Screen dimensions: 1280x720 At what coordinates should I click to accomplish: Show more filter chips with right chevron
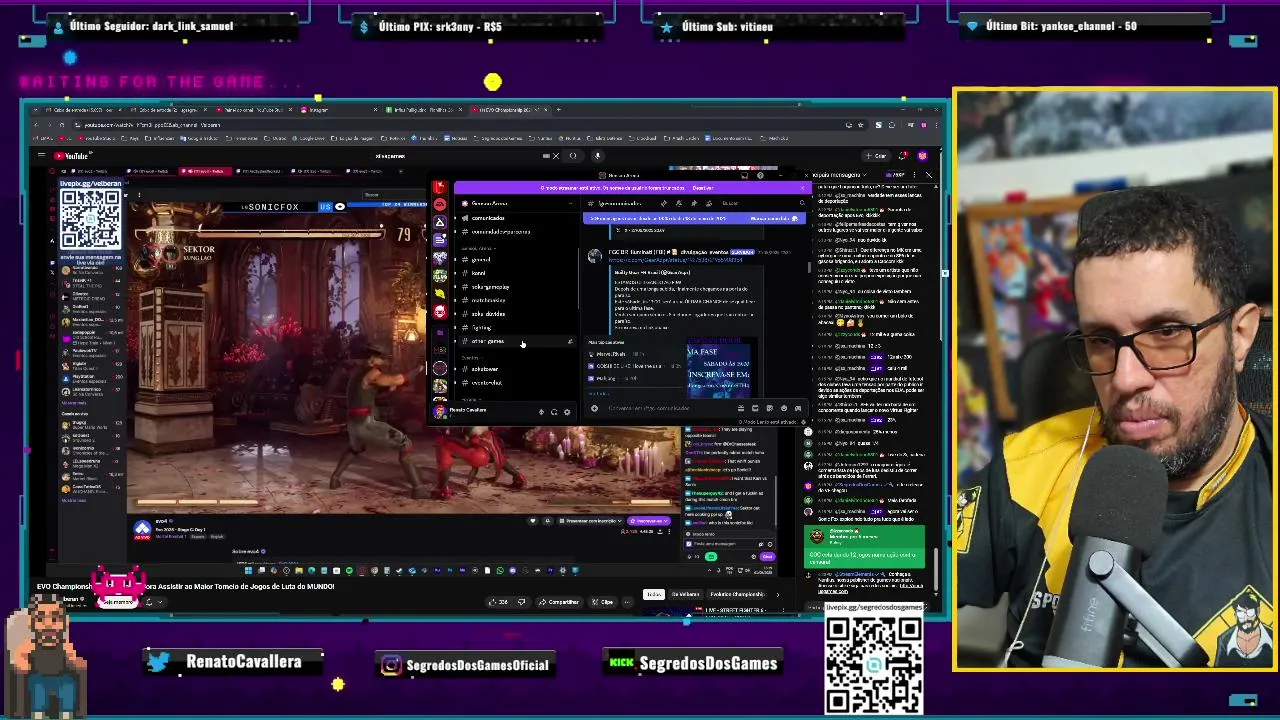[777, 595]
